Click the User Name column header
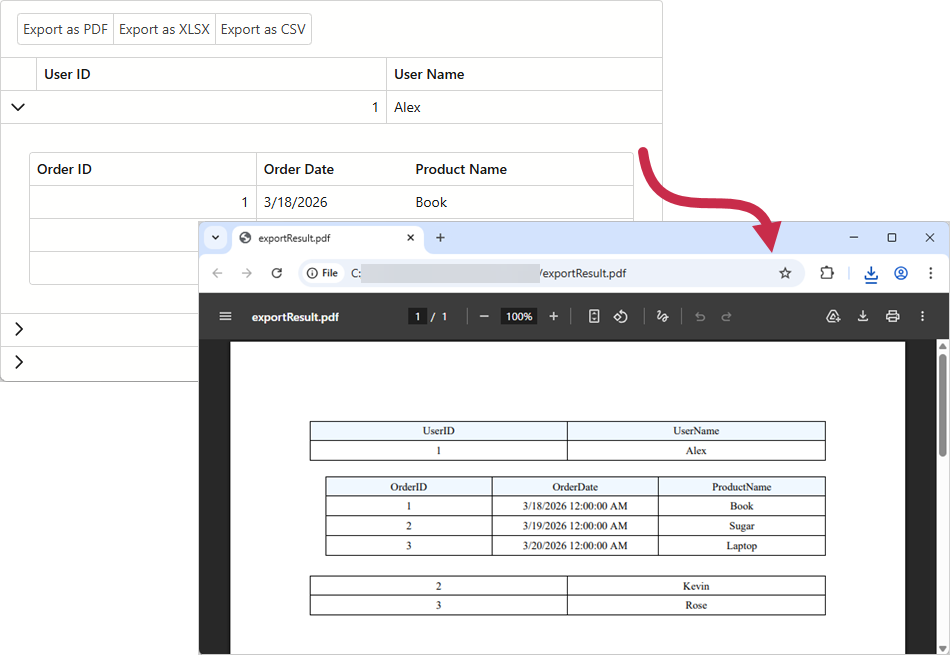The image size is (950, 655). pyautogui.click(x=524, y=75)
